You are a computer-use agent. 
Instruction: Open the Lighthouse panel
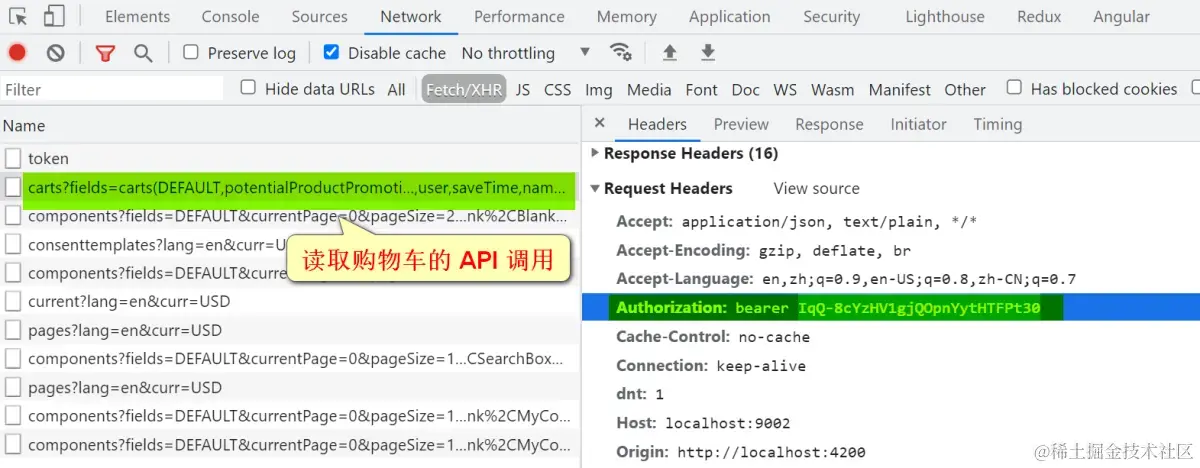(x=945, y=16)
